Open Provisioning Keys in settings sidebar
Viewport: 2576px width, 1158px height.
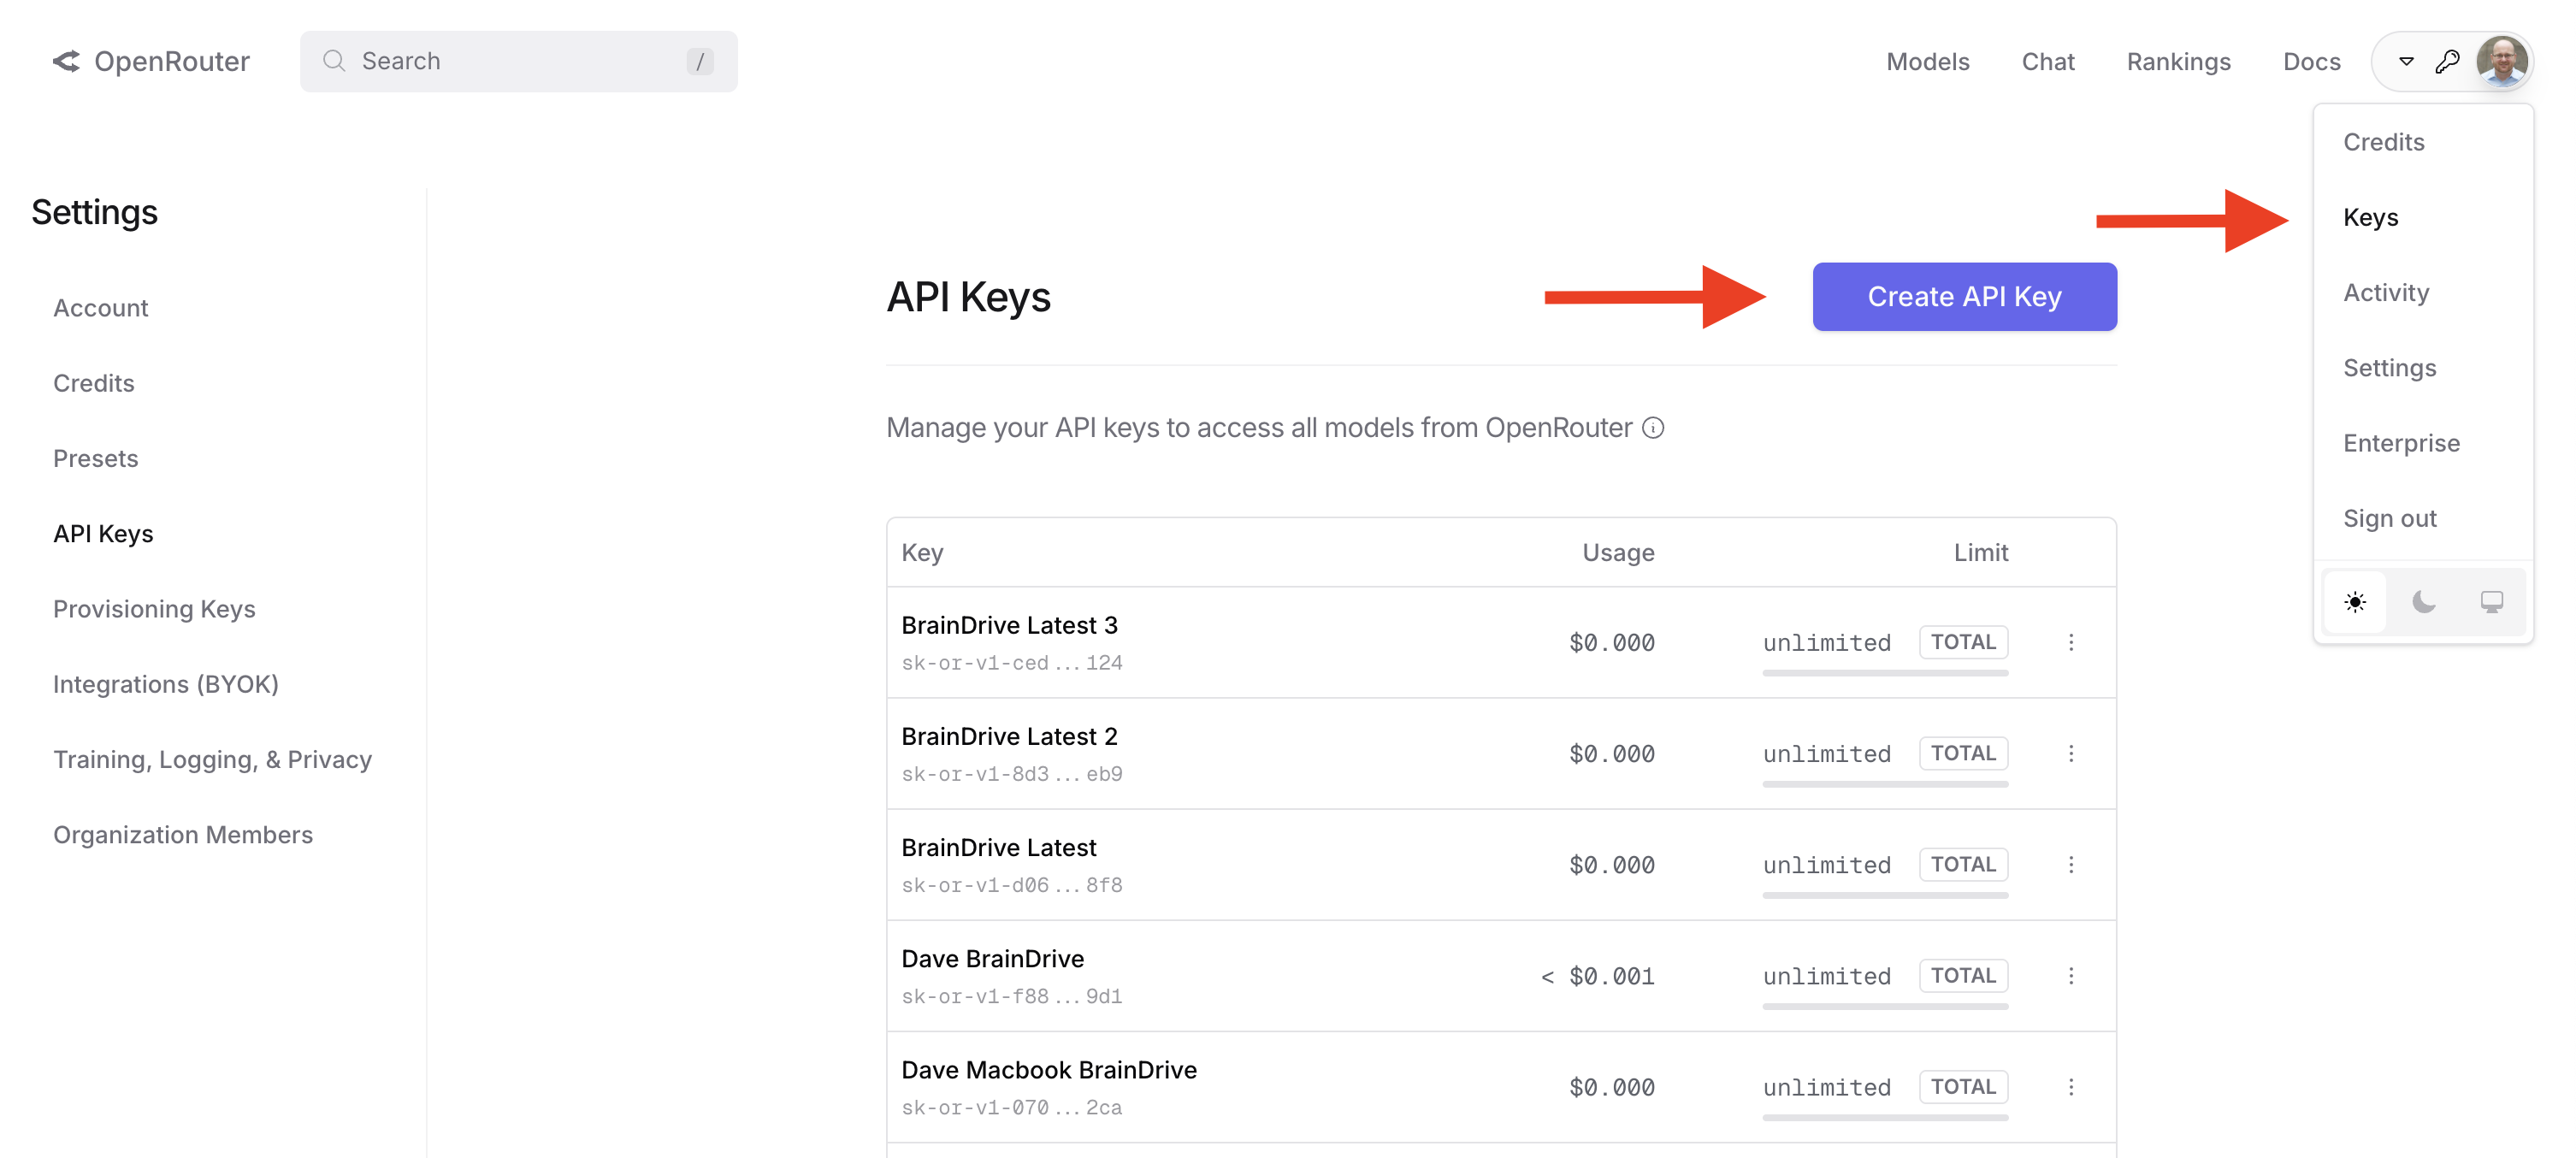(154, 609)
